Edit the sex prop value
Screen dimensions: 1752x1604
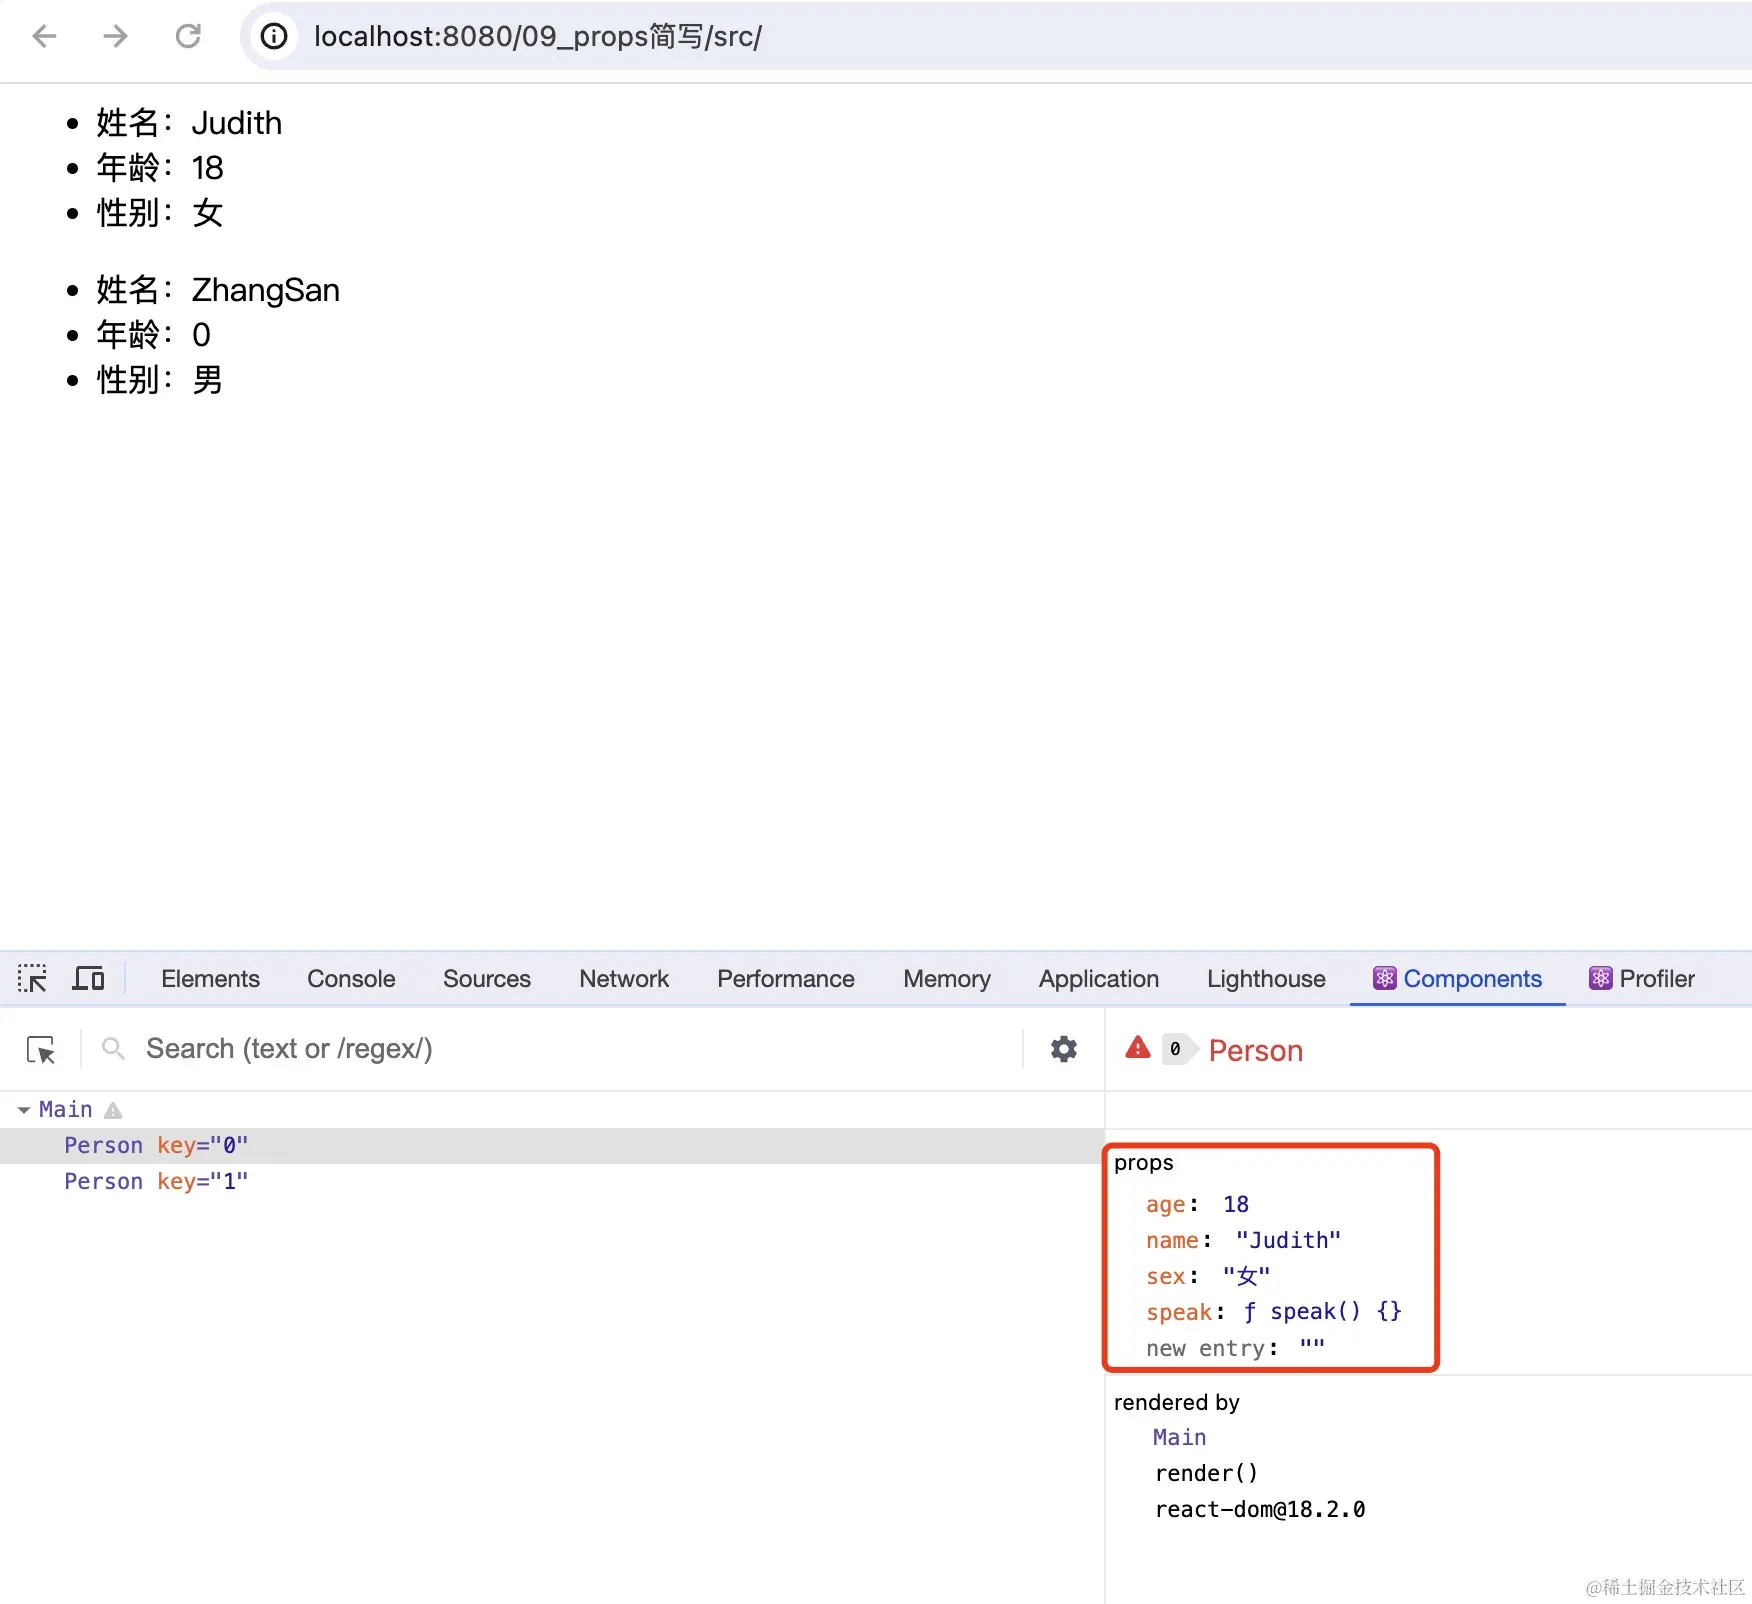(x=1246, y=1277)
